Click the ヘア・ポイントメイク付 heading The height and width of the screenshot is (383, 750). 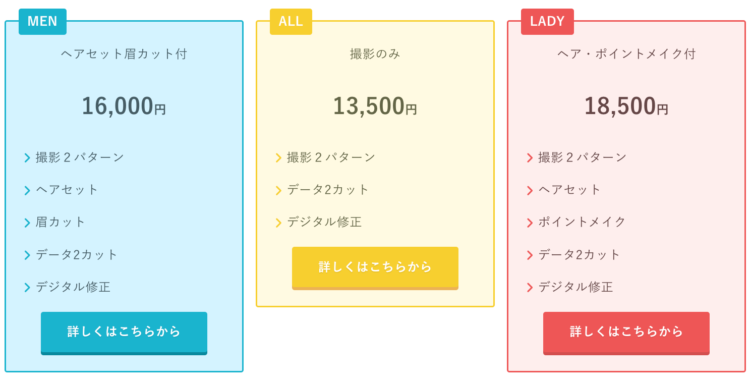tap(626, 54)
